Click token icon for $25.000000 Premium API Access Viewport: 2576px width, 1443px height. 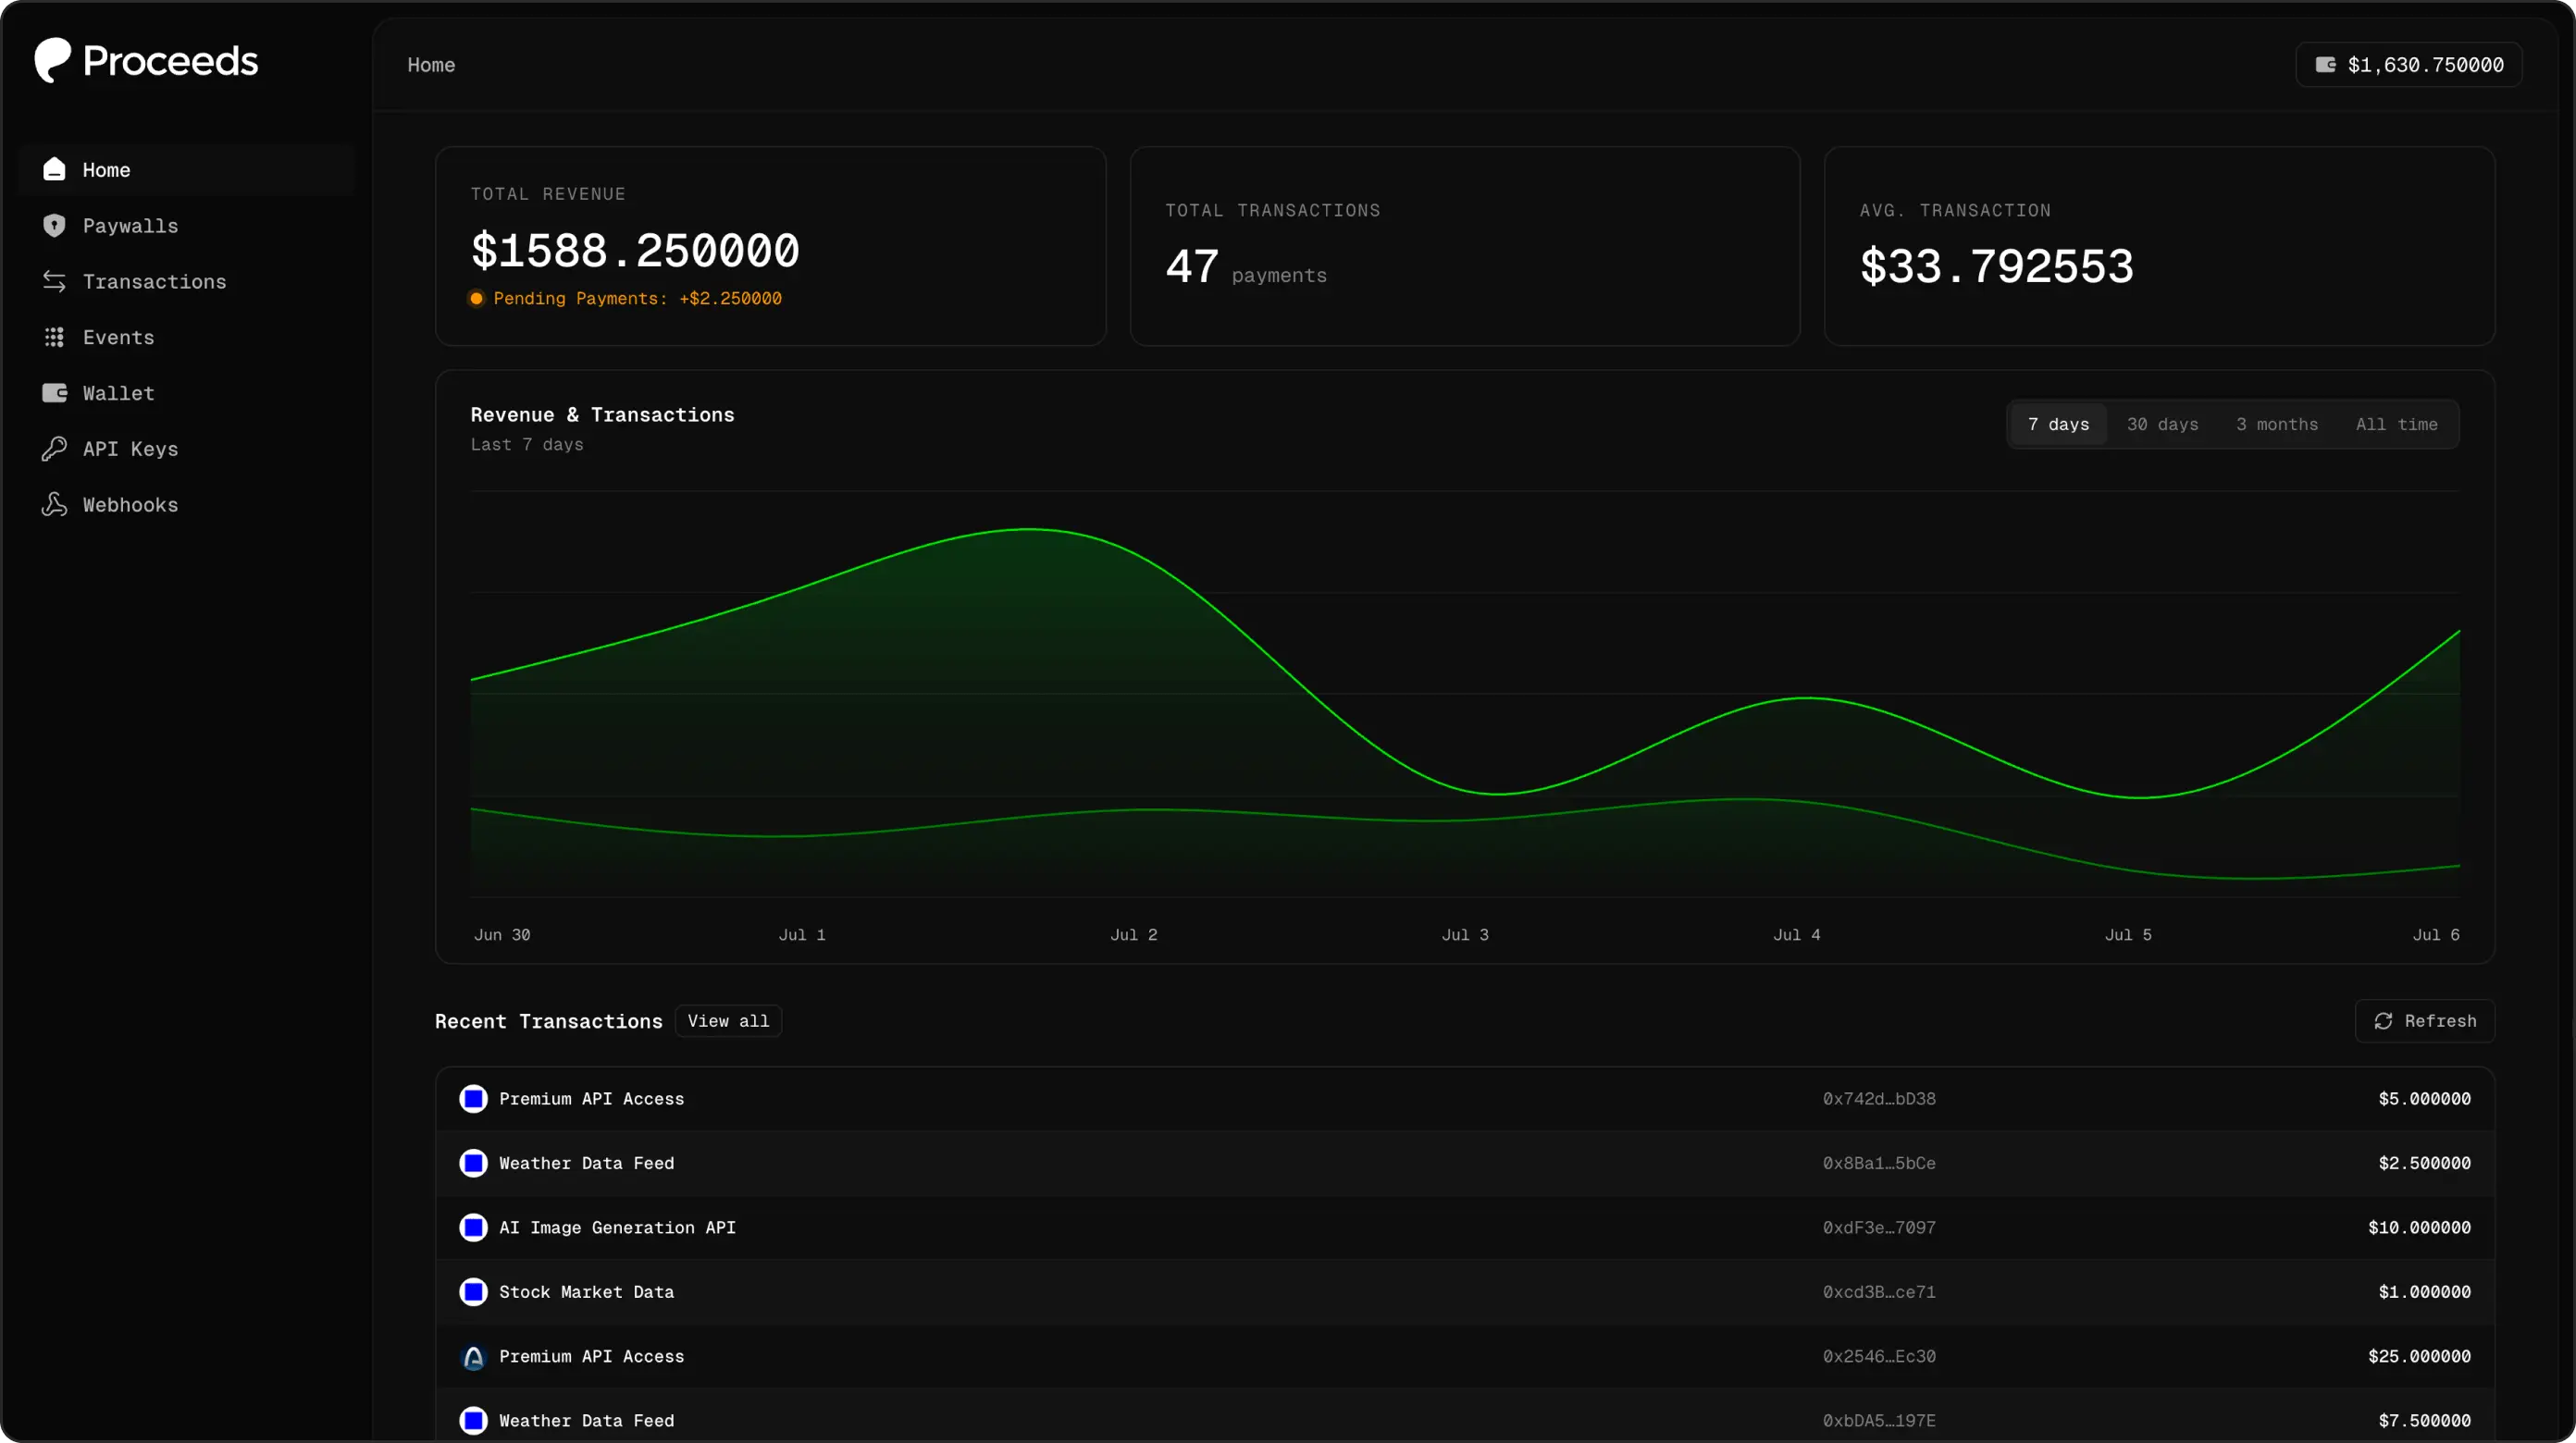473,1356
